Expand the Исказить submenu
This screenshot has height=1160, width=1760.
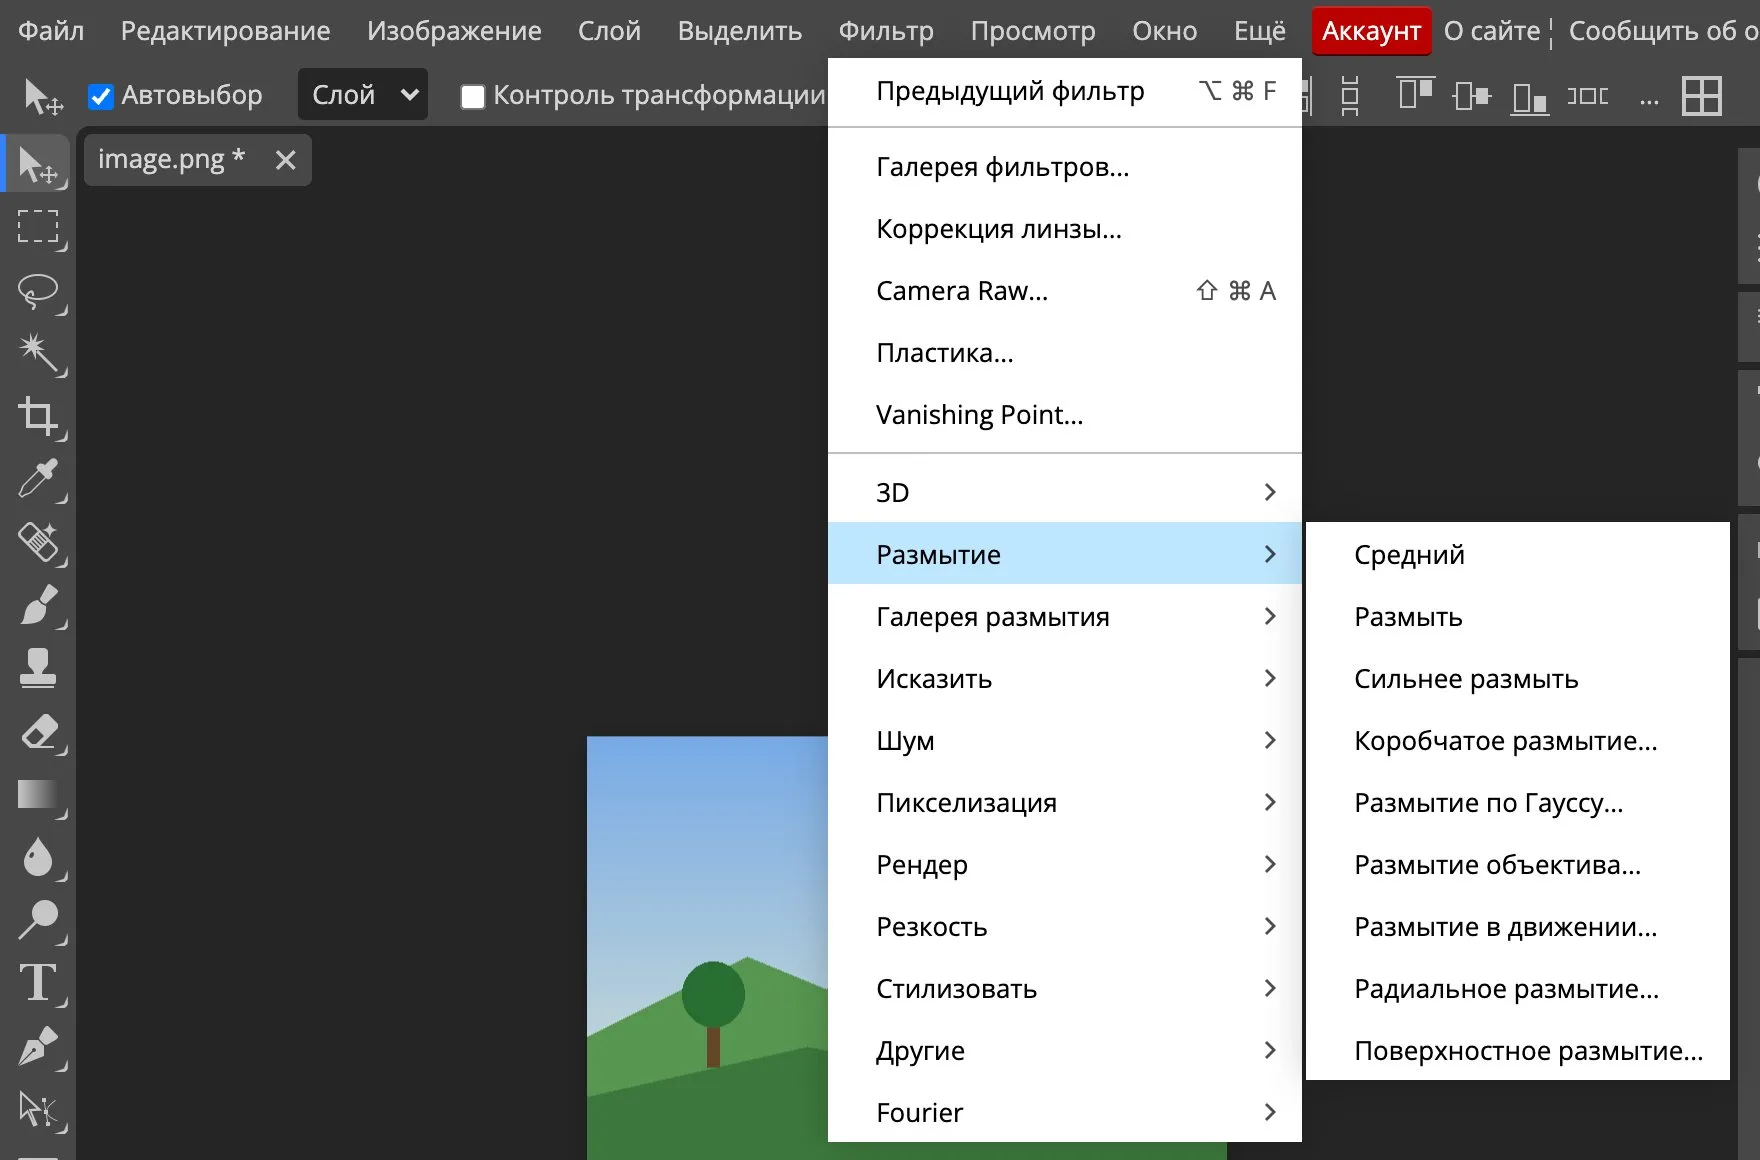click(x=1065, y=678)
